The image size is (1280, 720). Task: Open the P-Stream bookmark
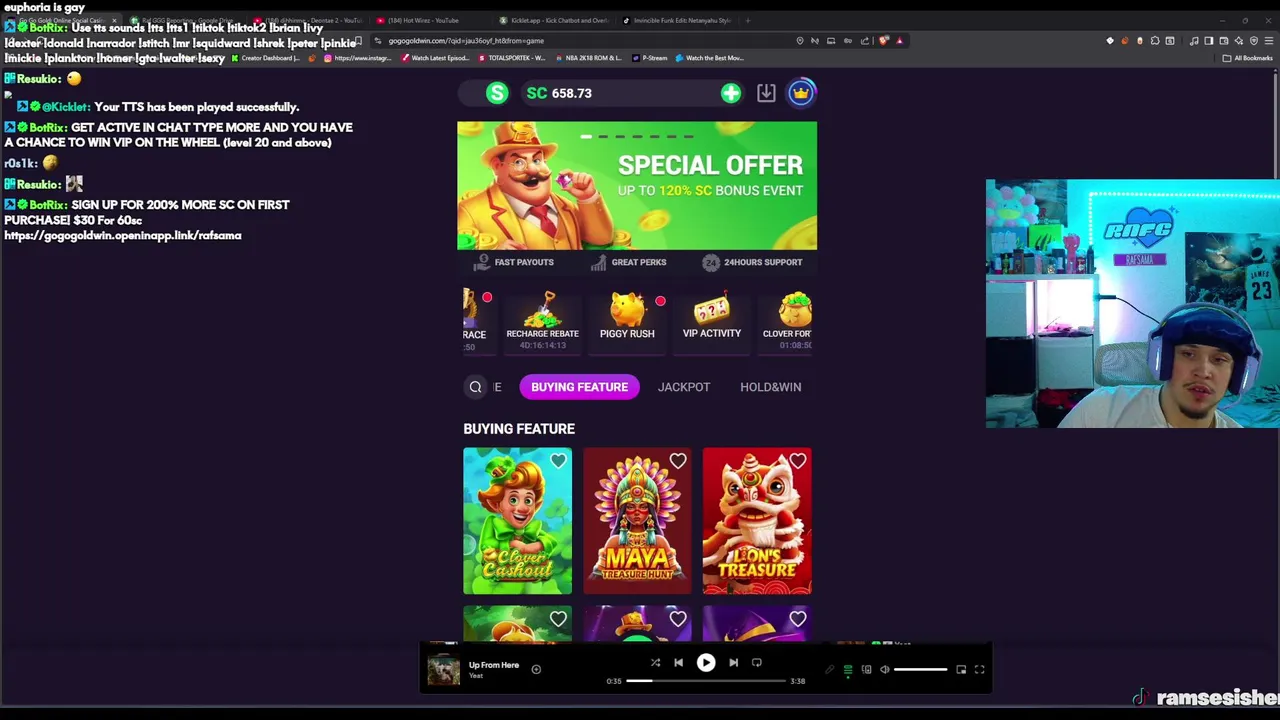650,58
